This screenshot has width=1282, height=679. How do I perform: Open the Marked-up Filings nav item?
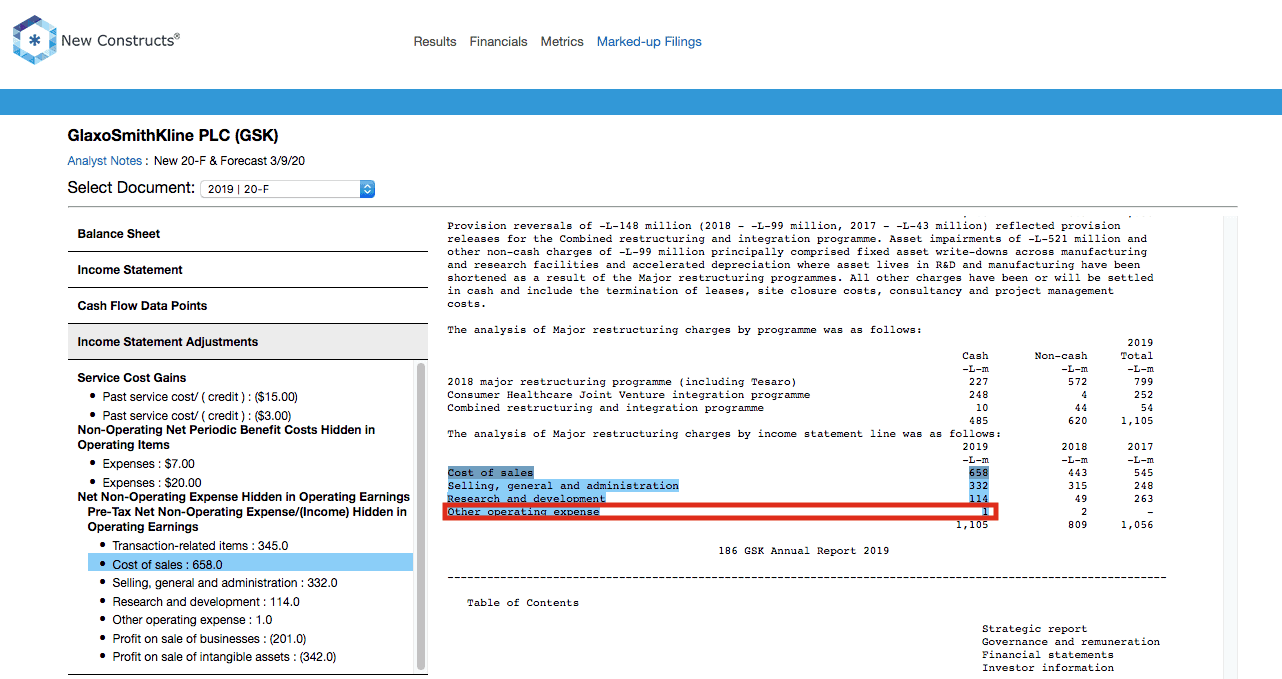point(649,42)
